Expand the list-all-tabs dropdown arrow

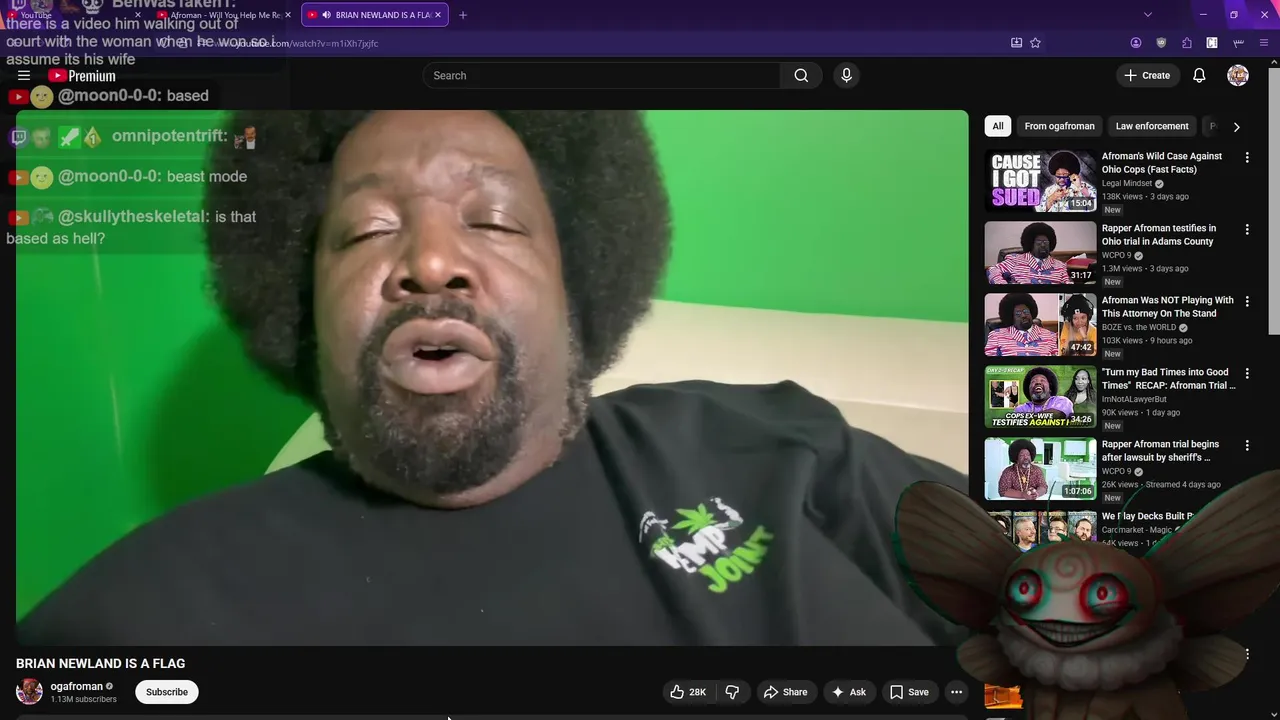[1147, 15]
